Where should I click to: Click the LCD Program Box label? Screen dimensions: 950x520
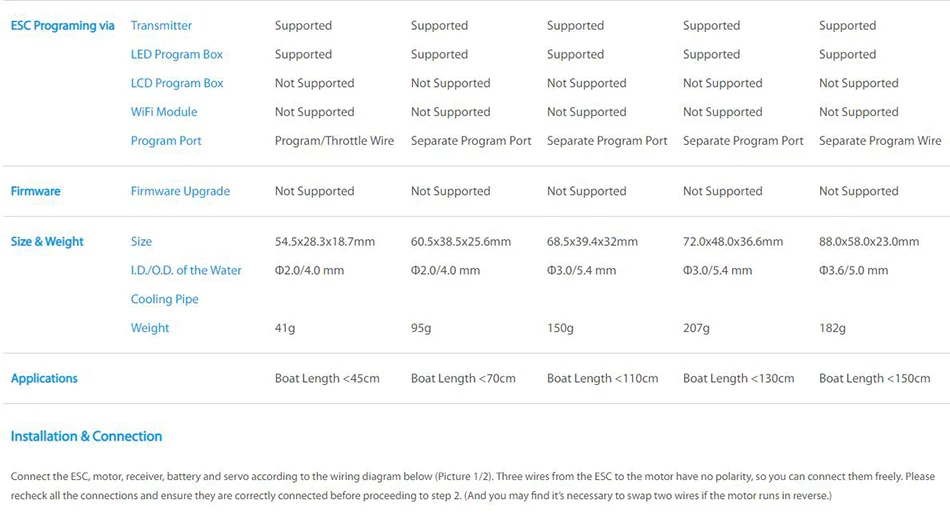tap(177, 83)
